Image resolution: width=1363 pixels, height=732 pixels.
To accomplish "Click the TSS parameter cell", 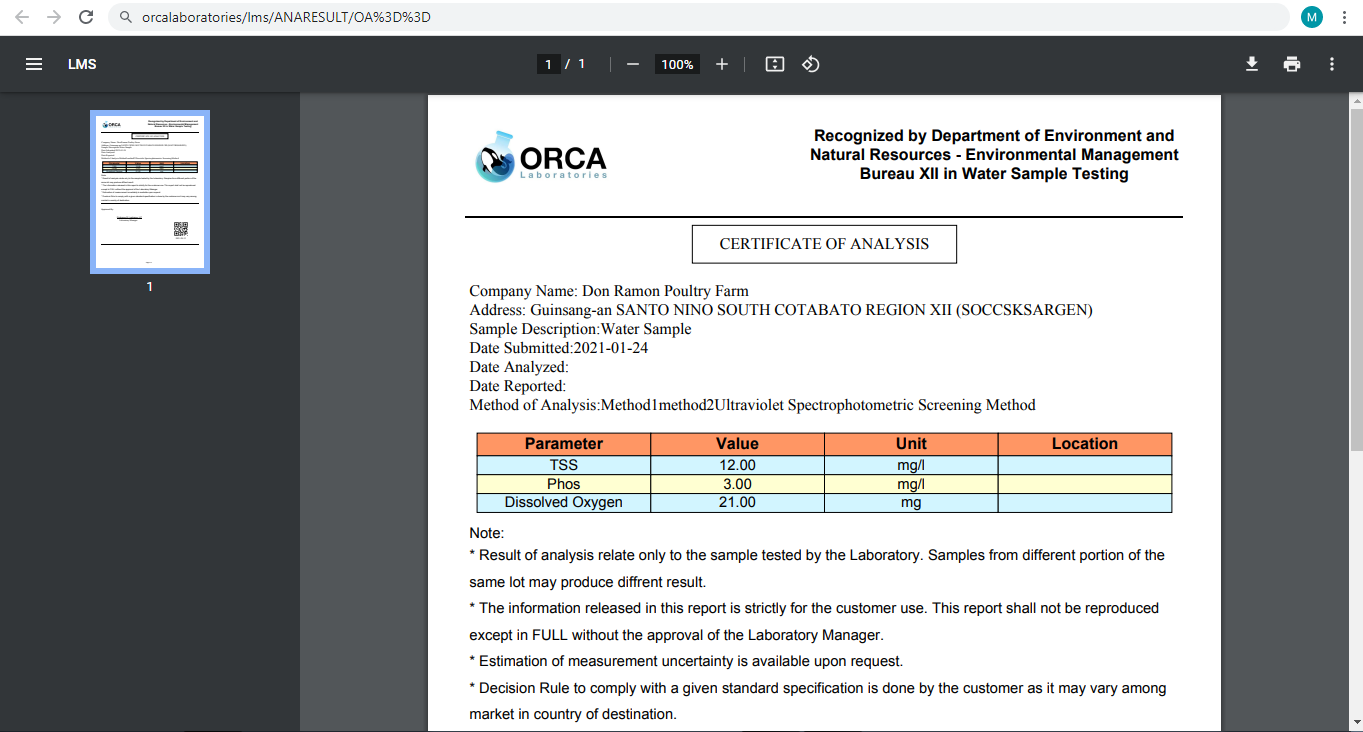I will [x=564, y=465].
